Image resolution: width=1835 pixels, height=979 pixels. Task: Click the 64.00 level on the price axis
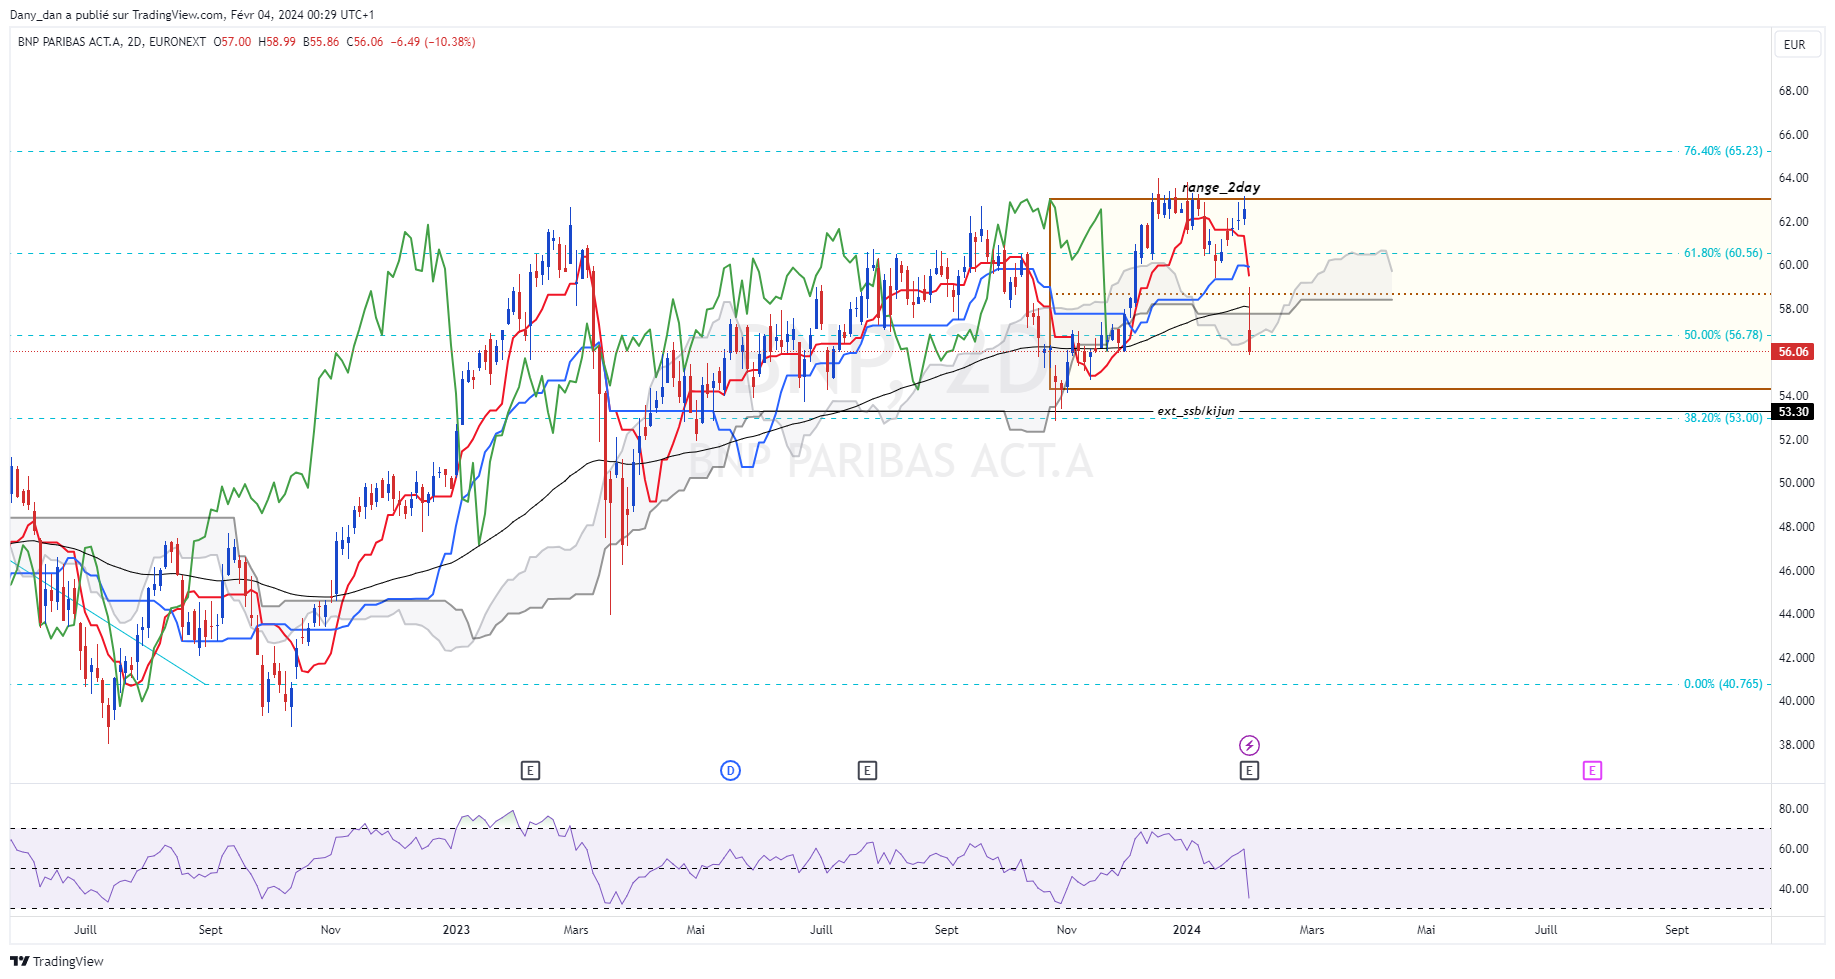tap(1793, 178)
